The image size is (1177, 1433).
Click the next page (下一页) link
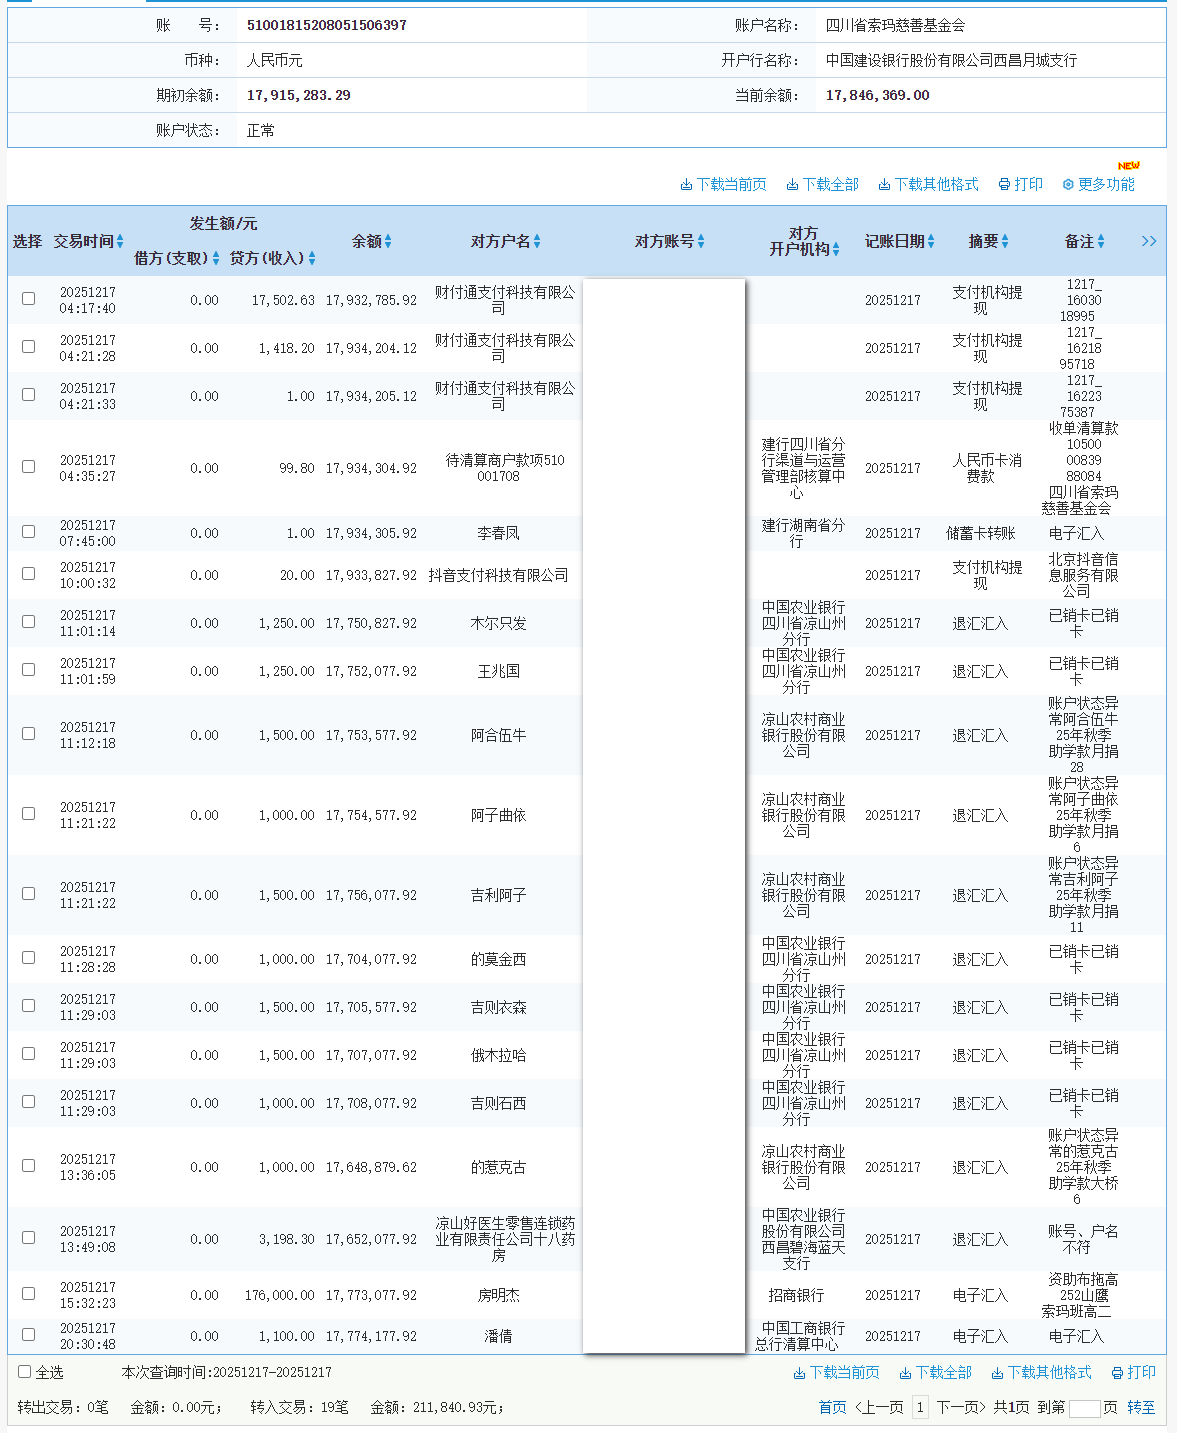pos(961,1407)
